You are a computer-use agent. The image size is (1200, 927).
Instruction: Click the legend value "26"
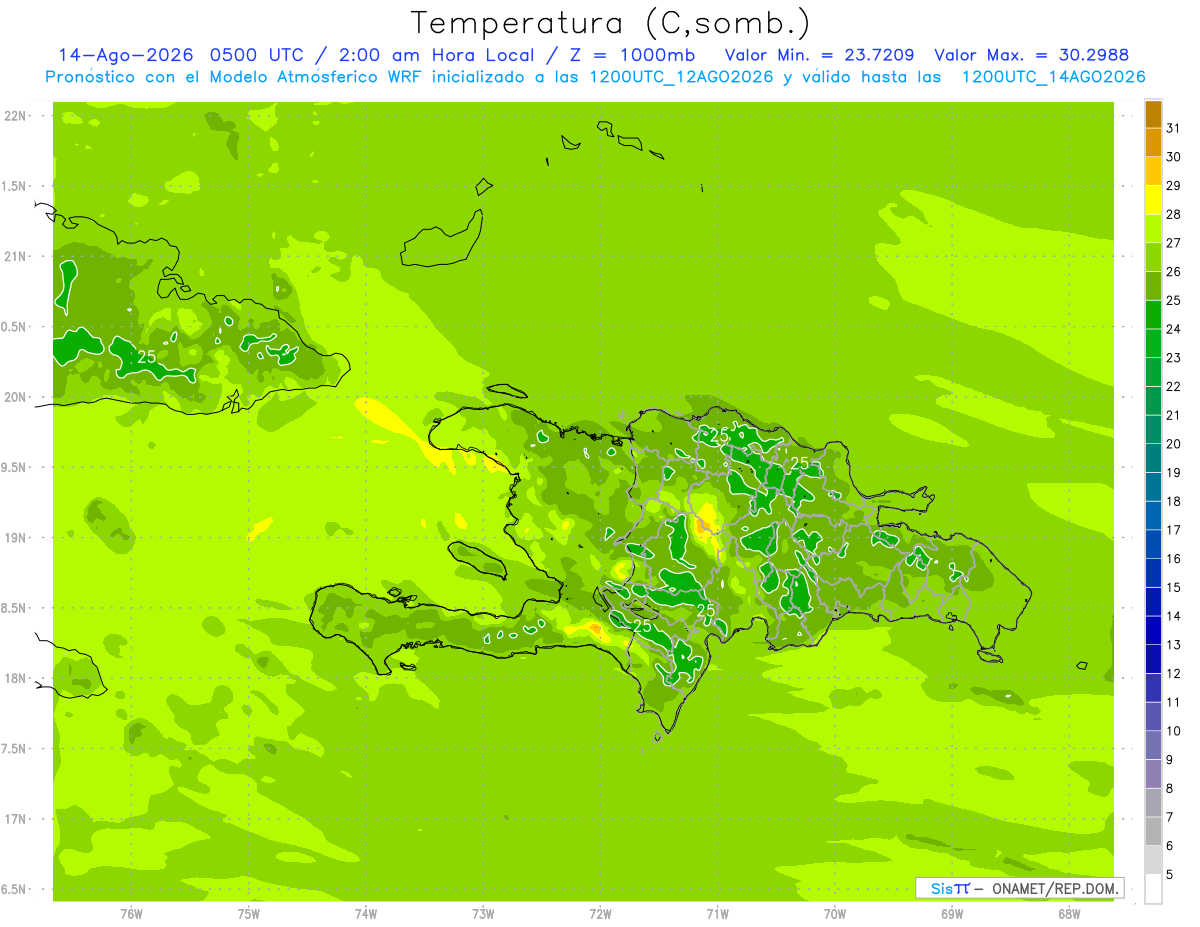(1174, 271)
